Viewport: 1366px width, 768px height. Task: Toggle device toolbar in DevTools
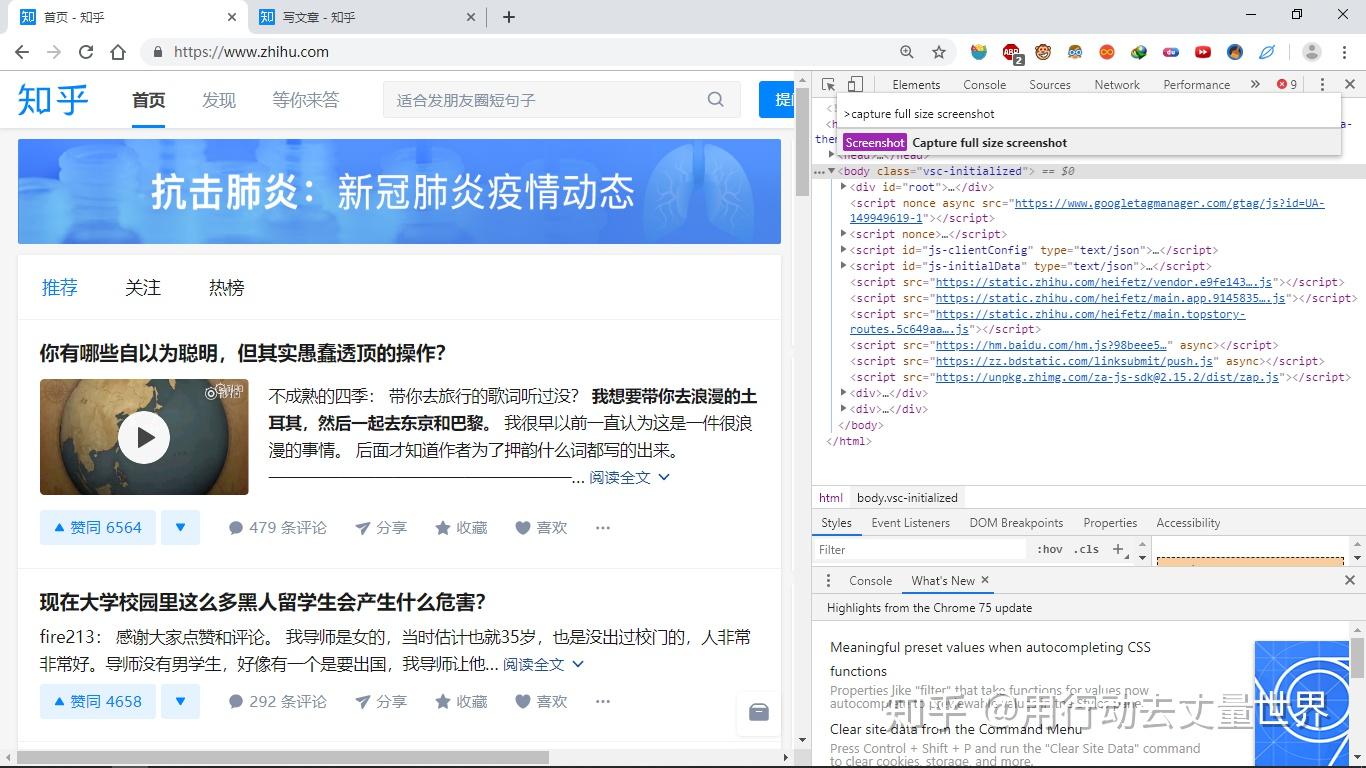tap(855, 84)
